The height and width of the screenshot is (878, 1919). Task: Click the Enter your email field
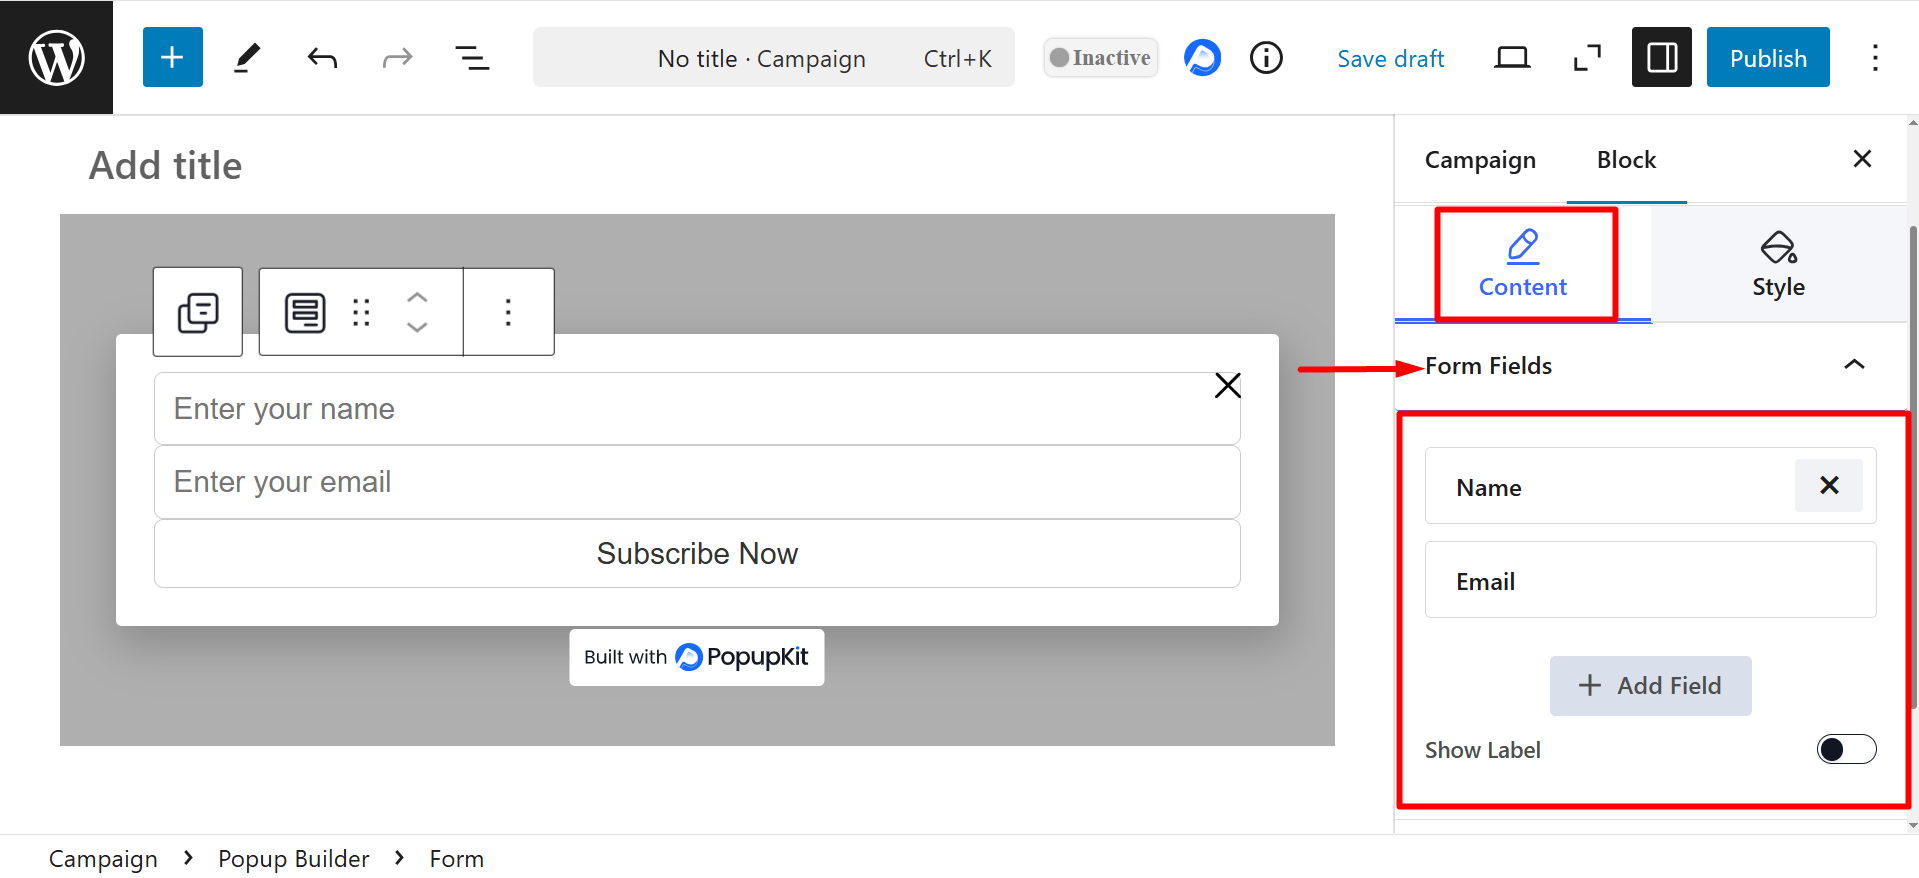pos(697,482)
